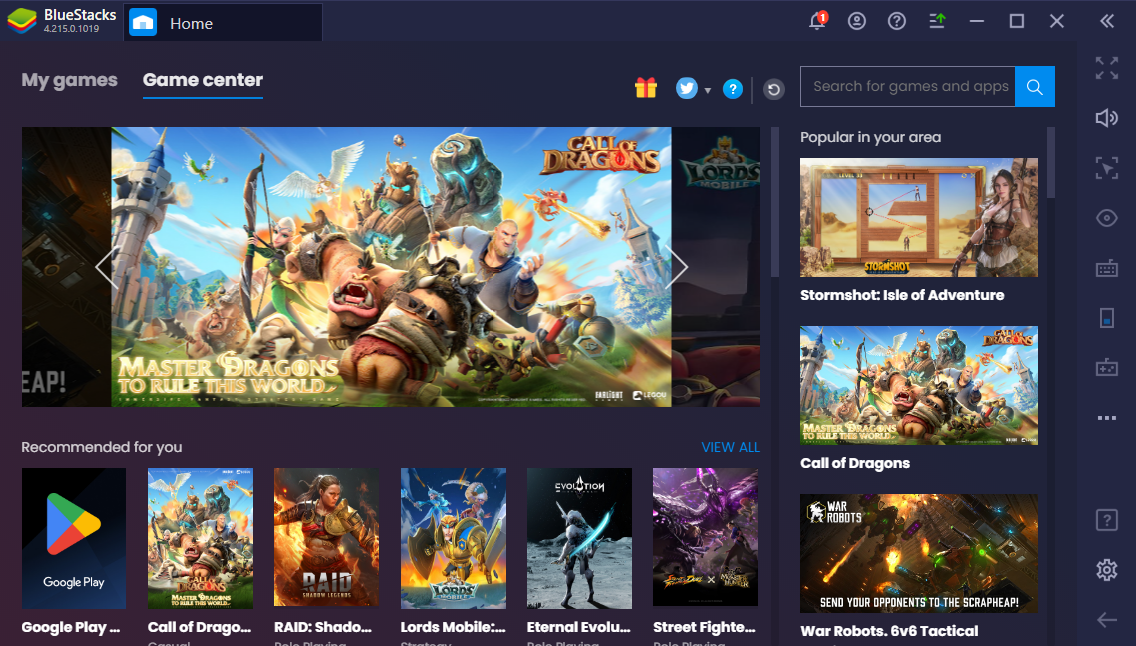Open Street Fighter recommended tile
The image size is (1136, 646).
coord(706,538)
